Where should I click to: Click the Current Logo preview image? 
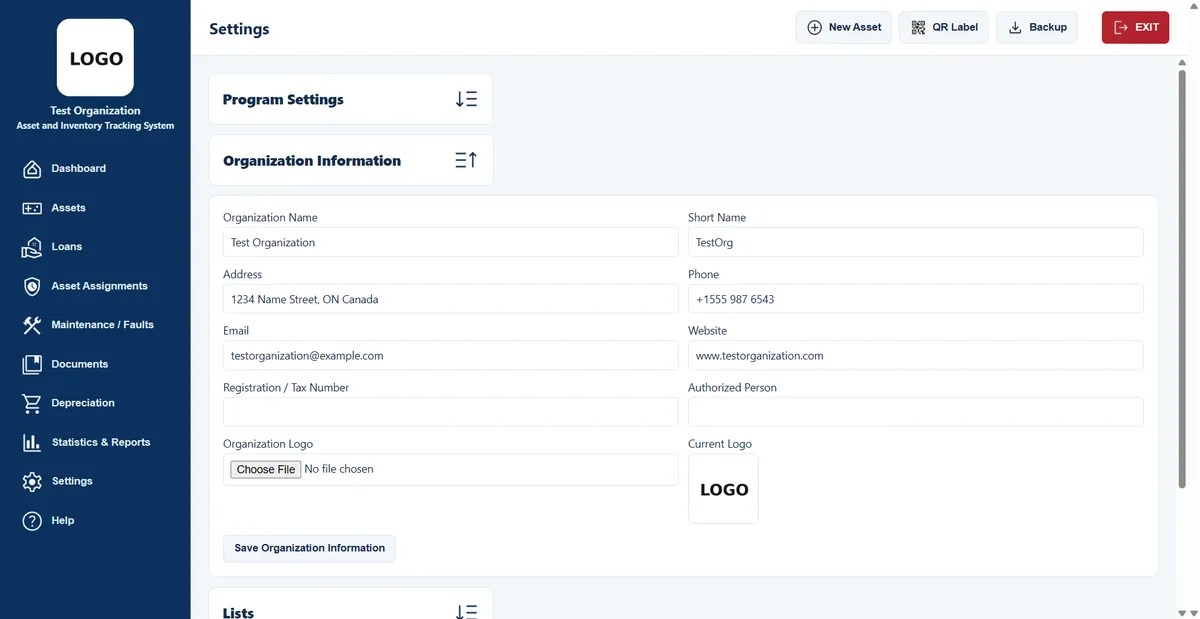(723, 489)
